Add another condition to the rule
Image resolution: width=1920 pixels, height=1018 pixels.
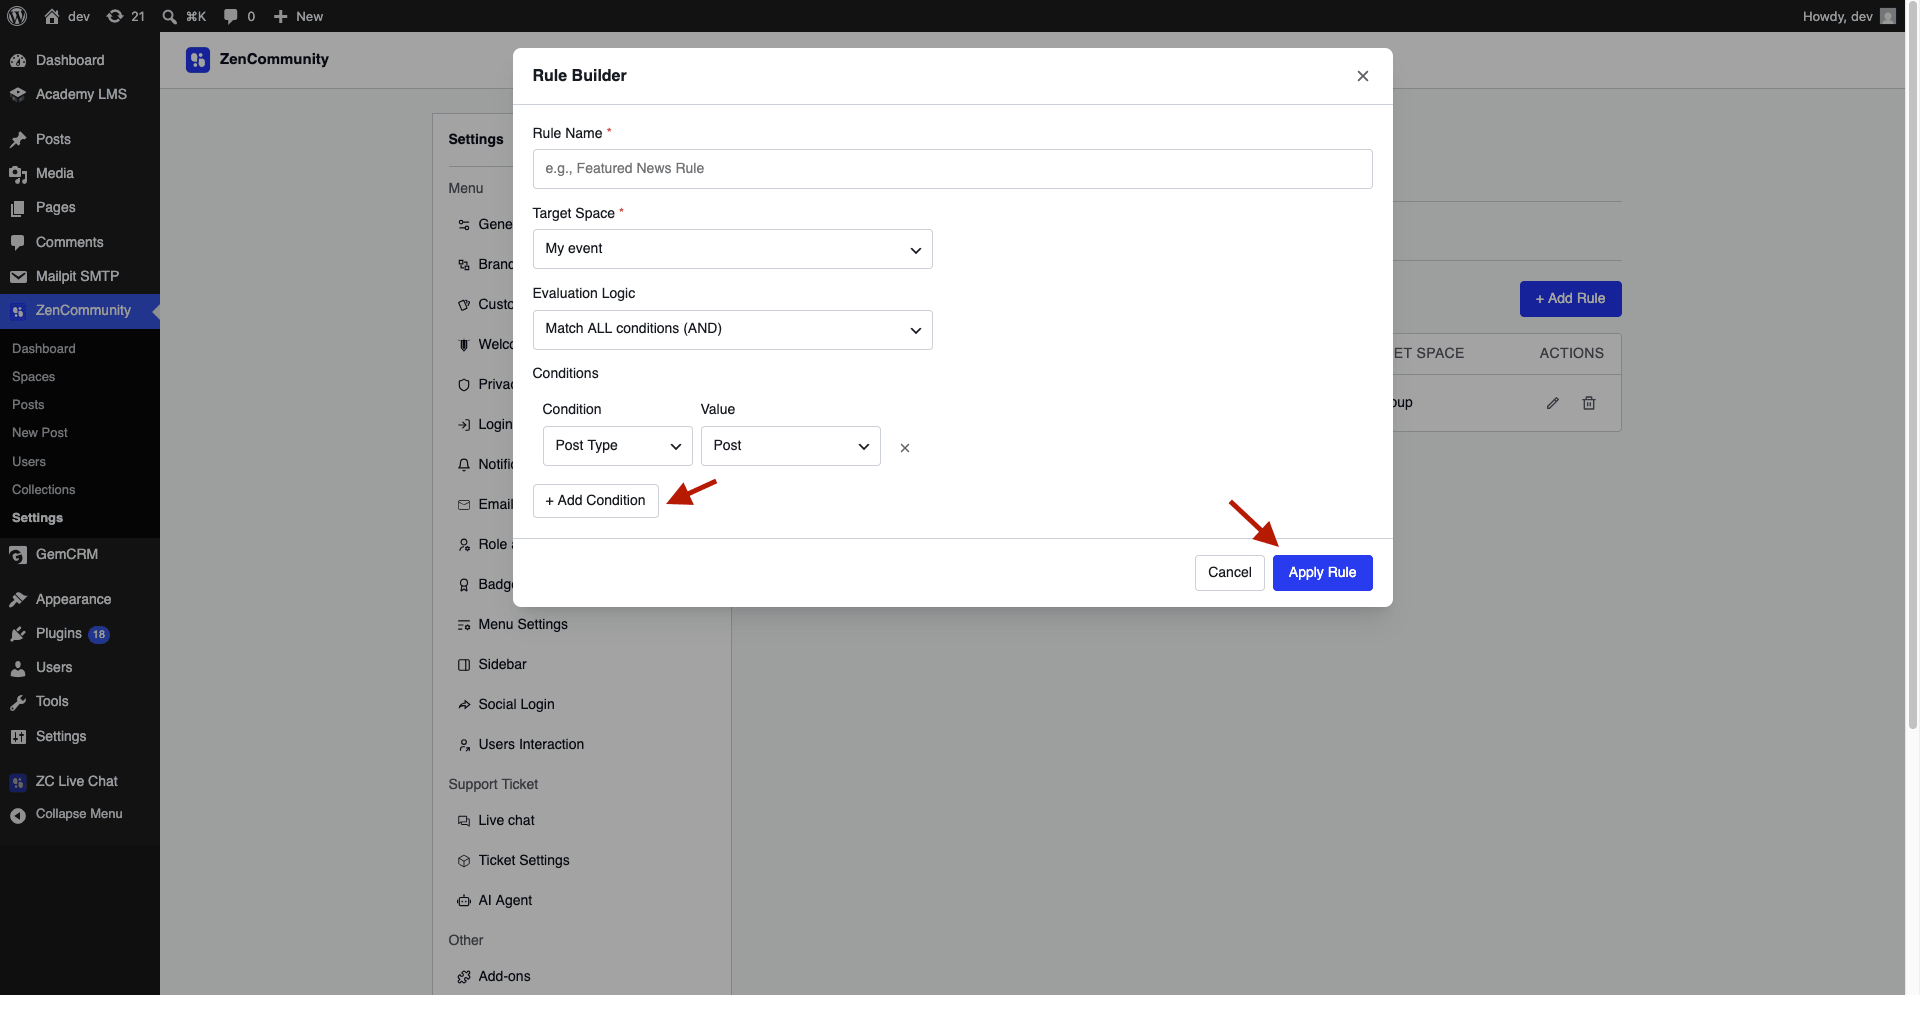pyautogui.click(x=595, y=501)
